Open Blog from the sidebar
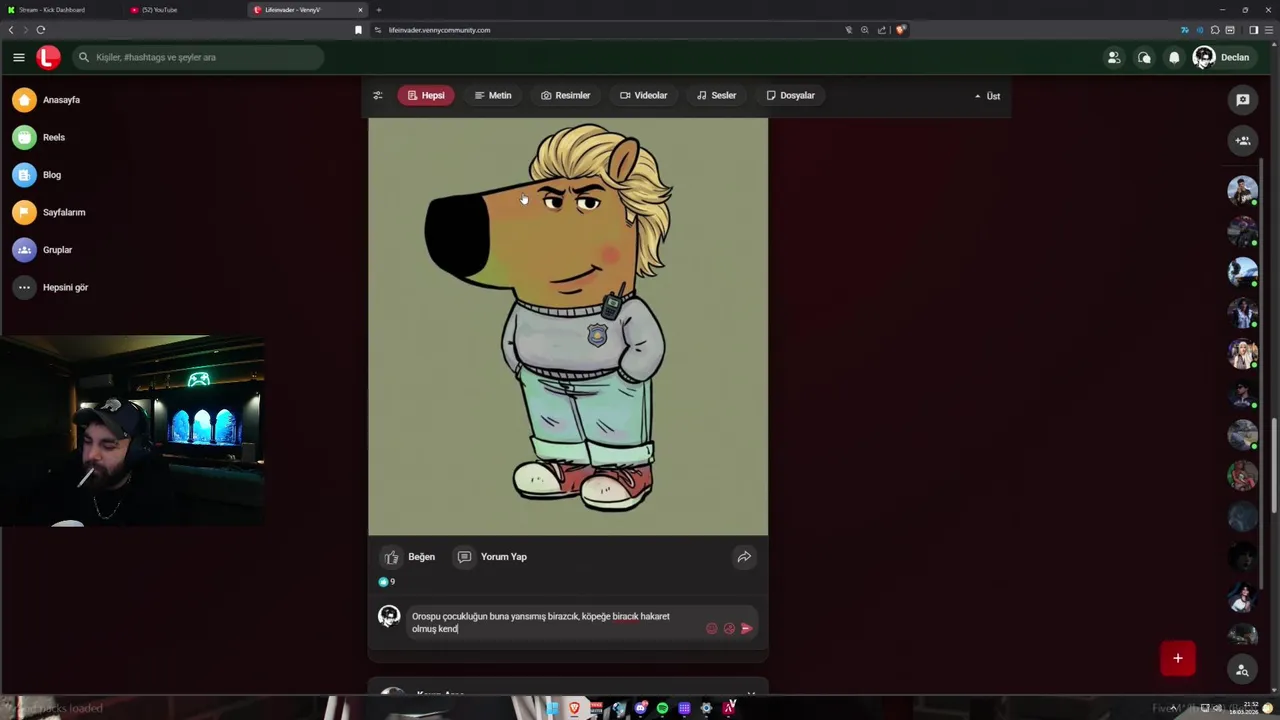This screenshot has width=1280, height=720. (x=37, y=175)
